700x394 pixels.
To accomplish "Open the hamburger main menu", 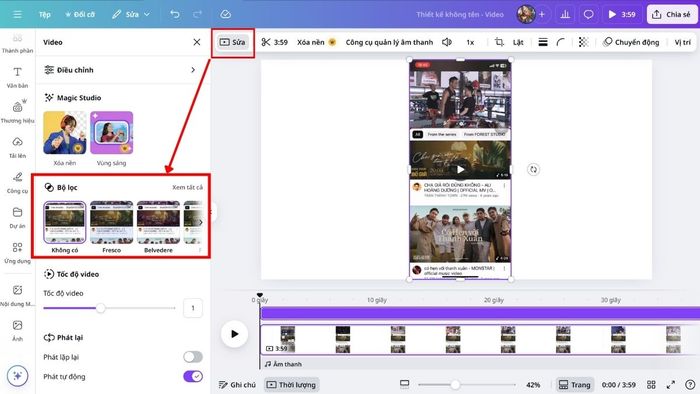I will [x=17, y=14].
